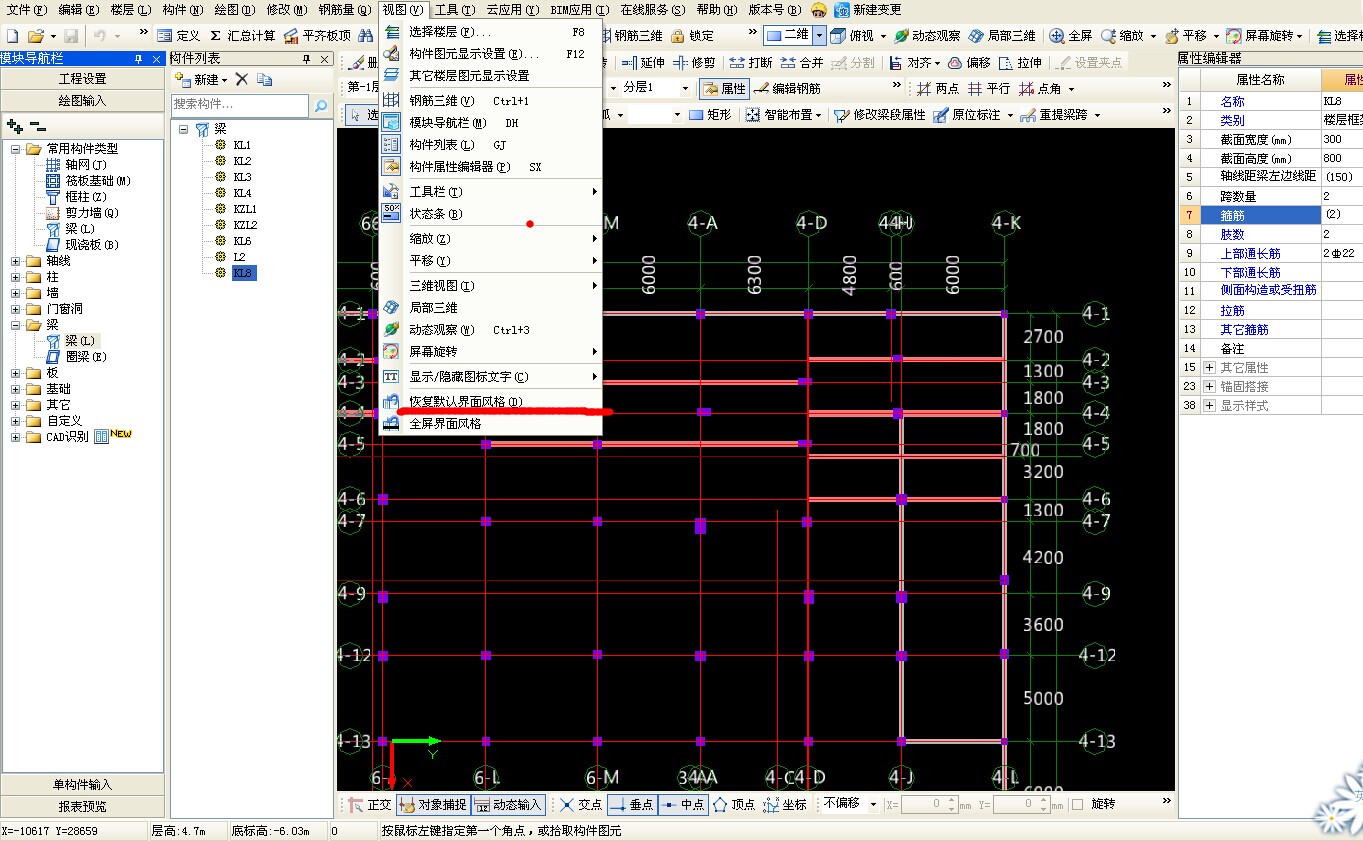The image size is (1363, 841).
Task: Open the 分层1 layer dropdown
Action: click(x=685, y=88)
